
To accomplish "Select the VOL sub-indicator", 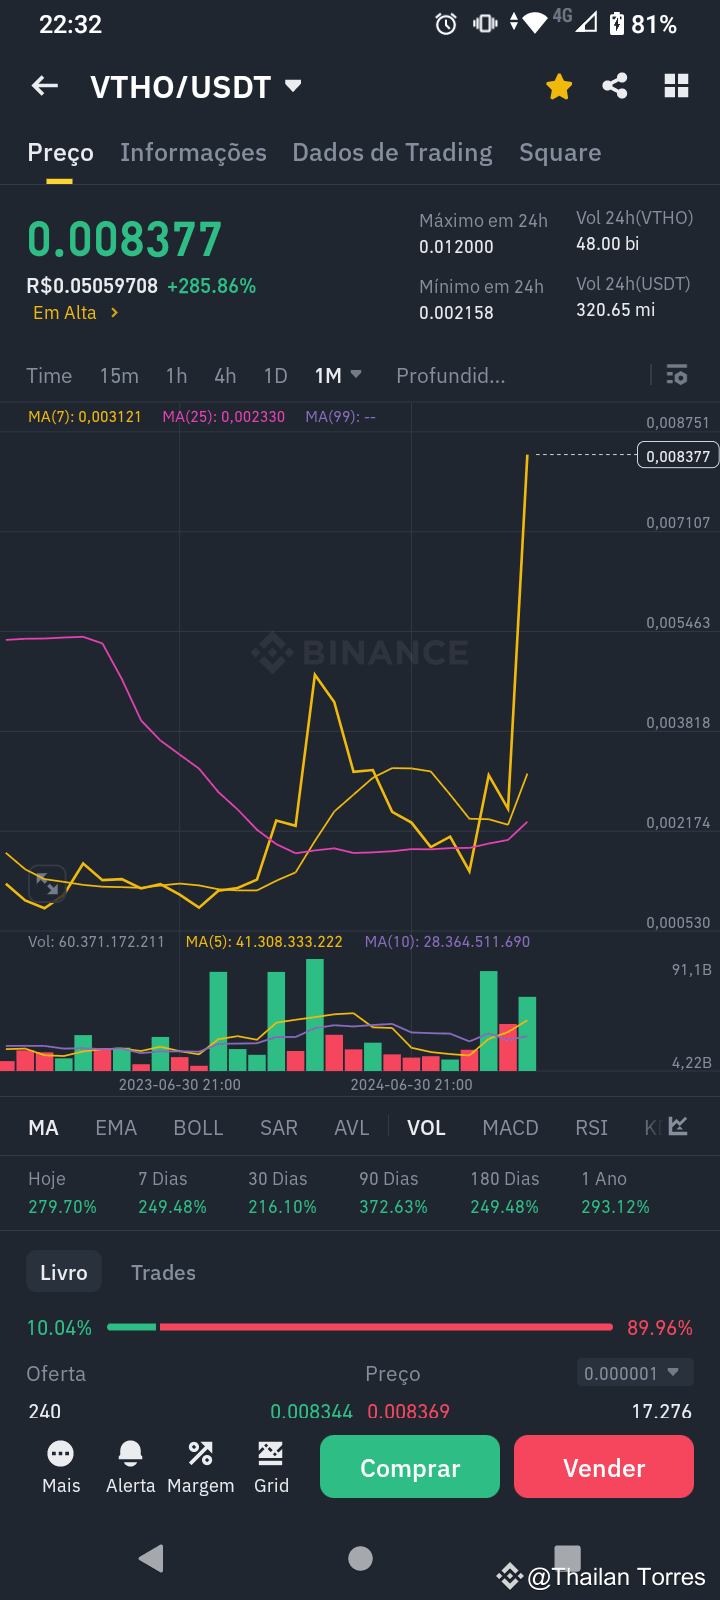I will [x=426, y=1128].
